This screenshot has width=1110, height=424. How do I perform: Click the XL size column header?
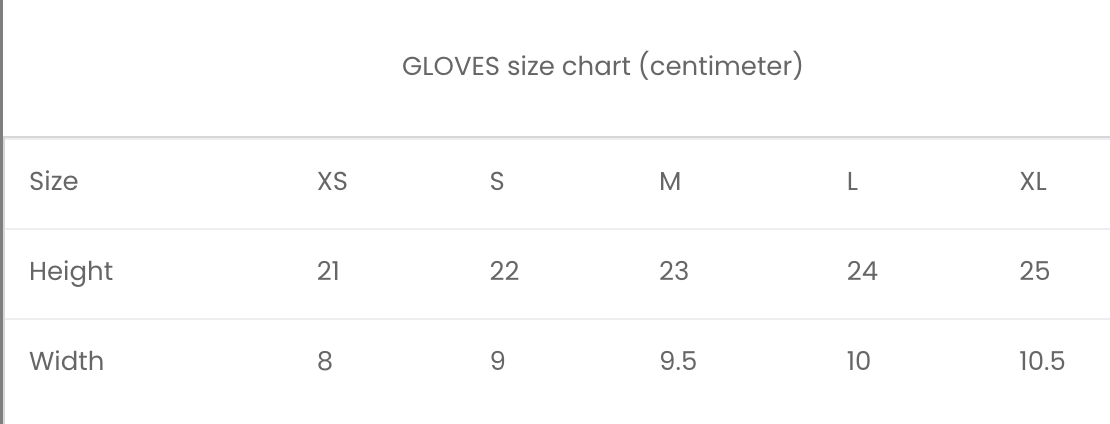click(x=1033, y=181)
